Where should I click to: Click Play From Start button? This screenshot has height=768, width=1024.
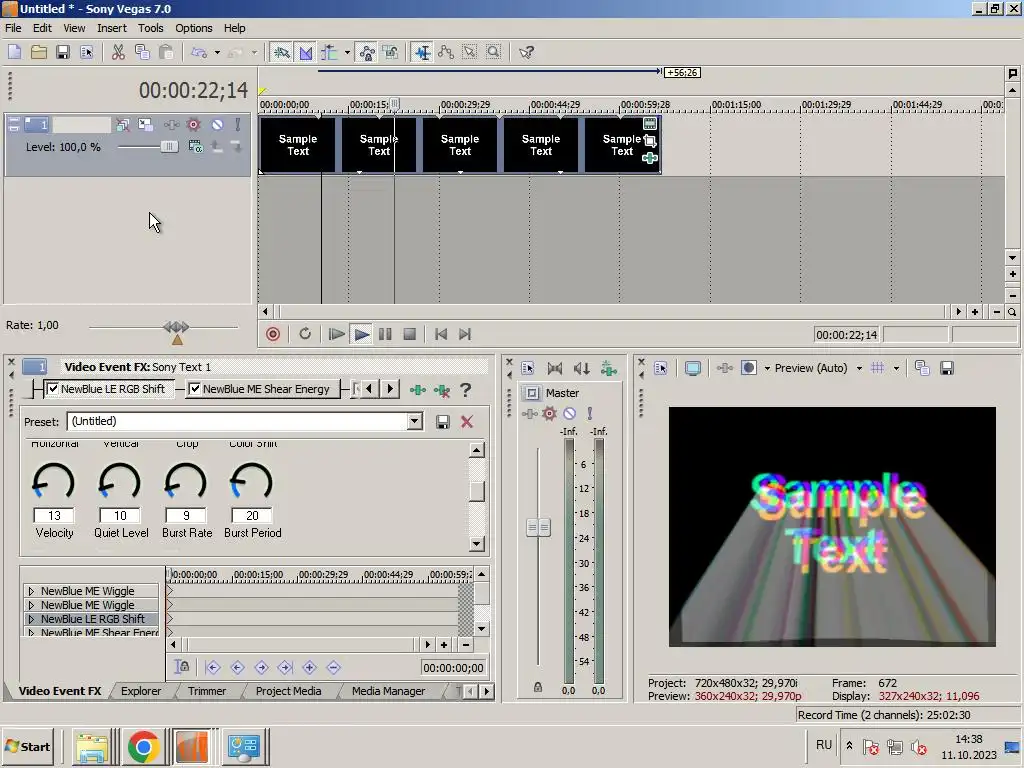(x=336, y=334)
